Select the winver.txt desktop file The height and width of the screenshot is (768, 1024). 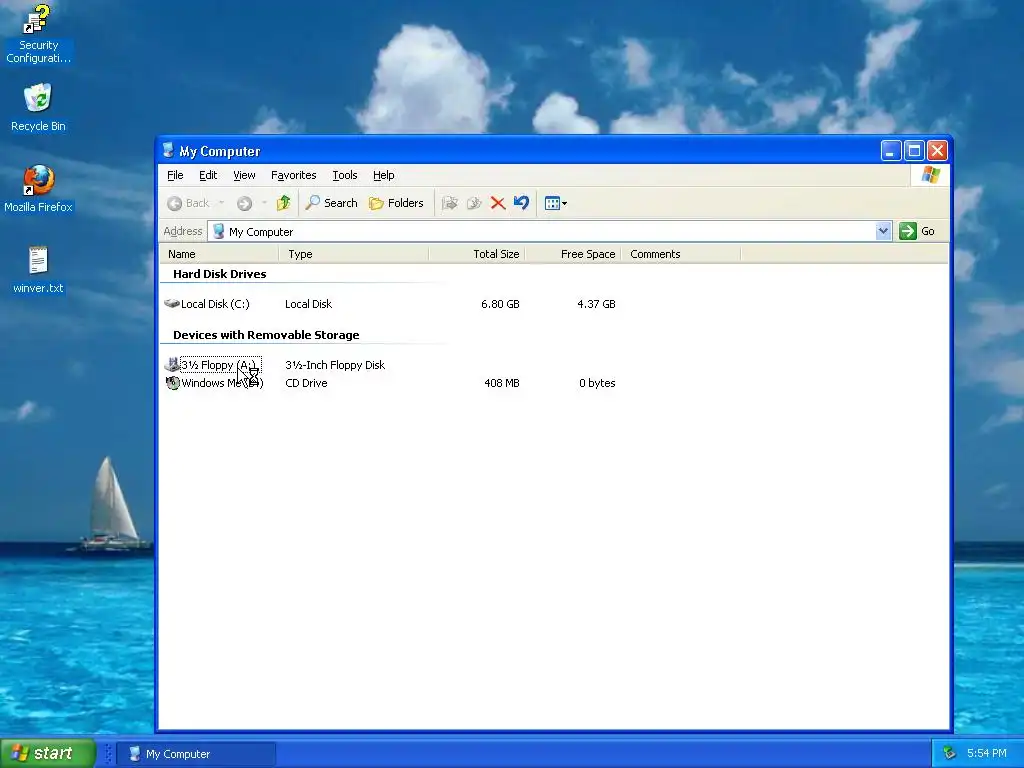point(38,270)
